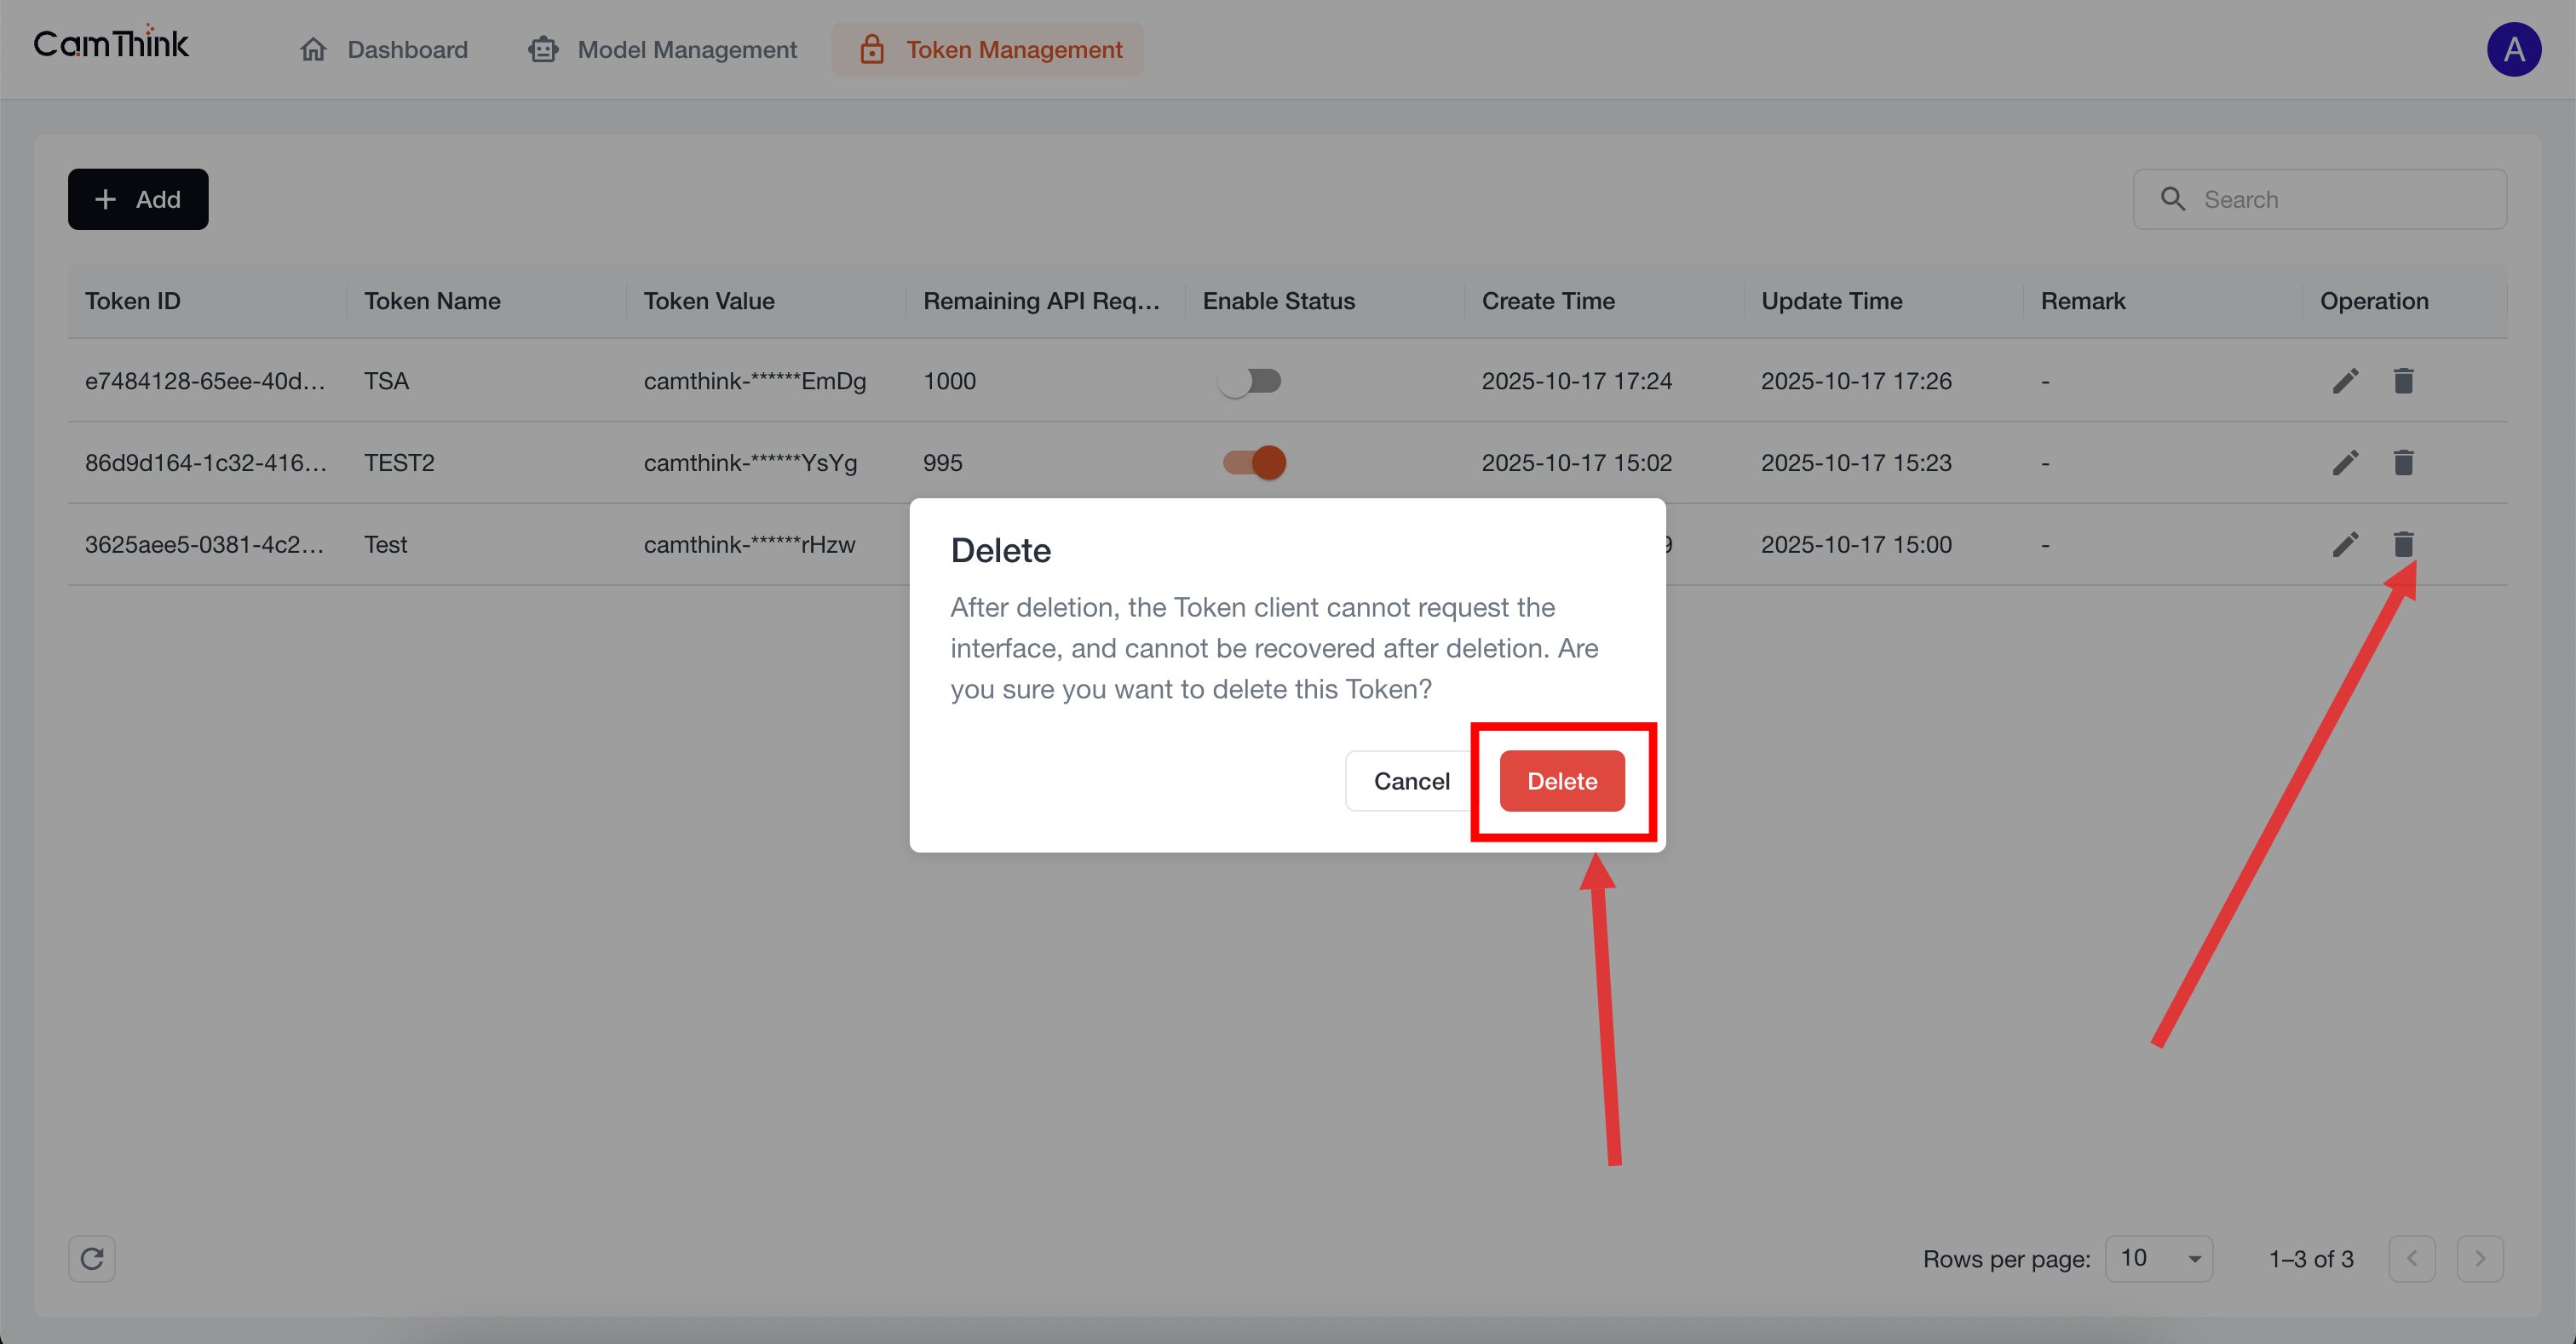Disable the TEST2 token status switch
This screenshot has width=2576, height=1344.
coord(1251,462)
